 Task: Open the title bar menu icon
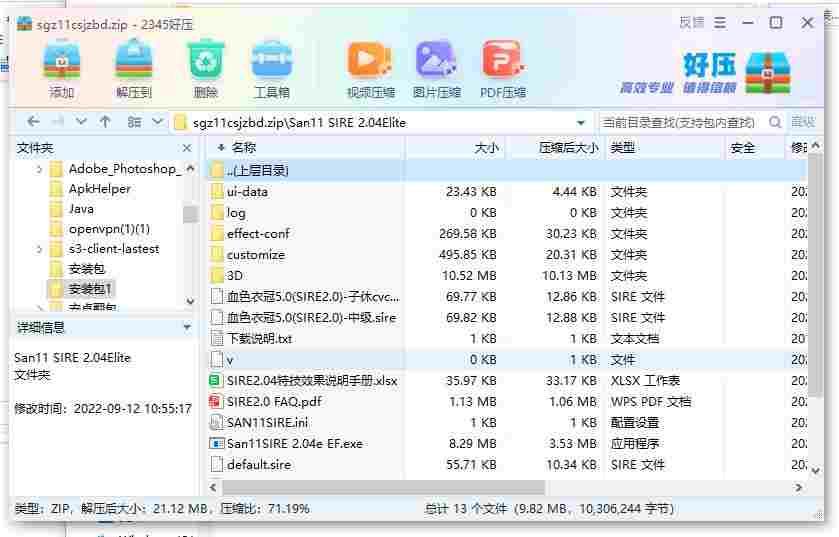pos(720,23)
